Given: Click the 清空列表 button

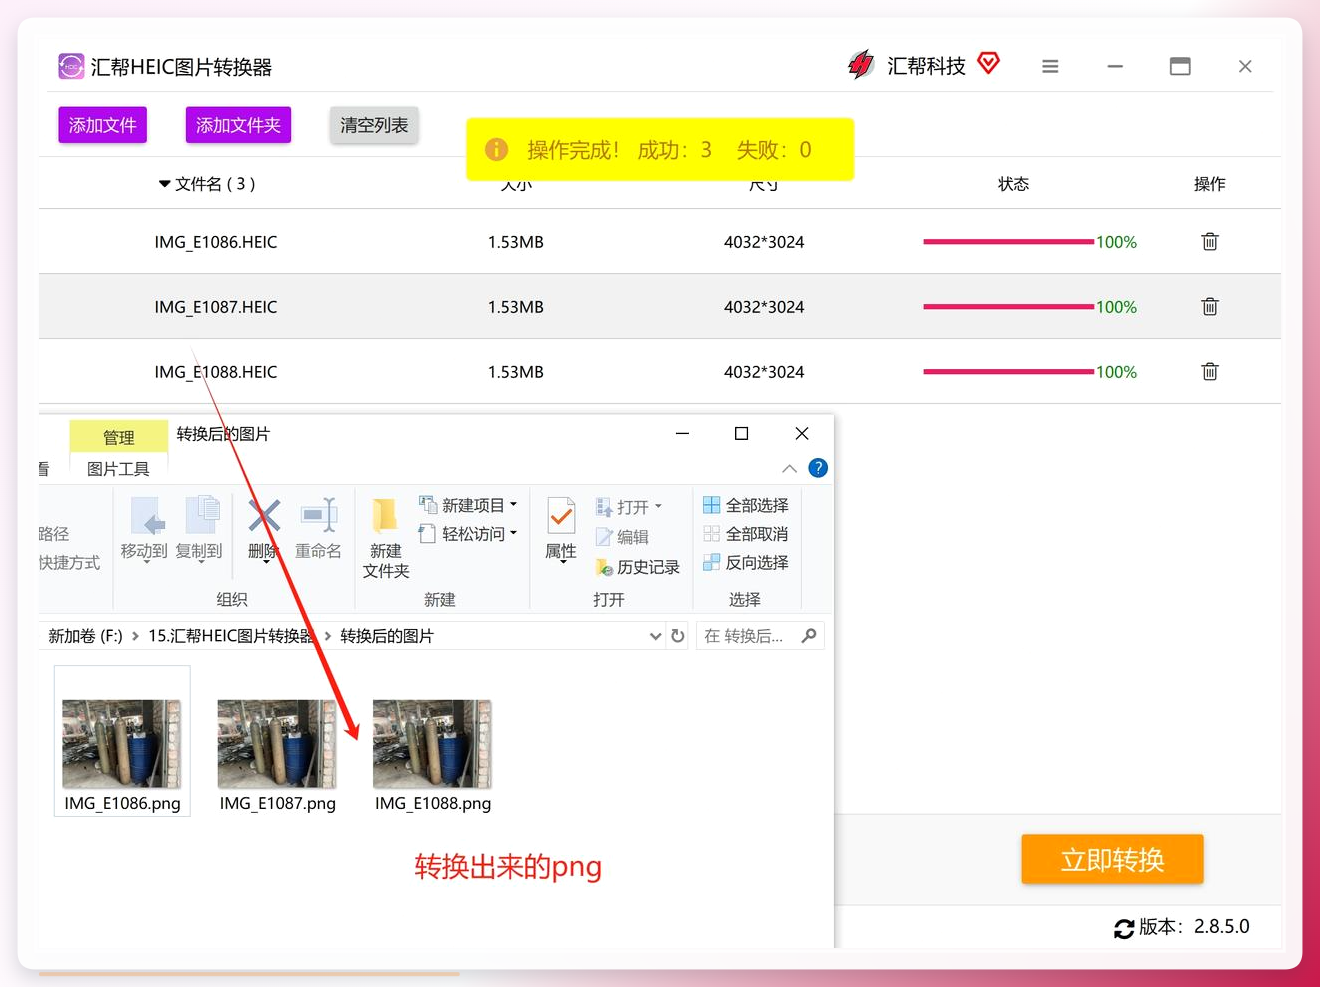Looking at the screenshot, I should [374, 125].
